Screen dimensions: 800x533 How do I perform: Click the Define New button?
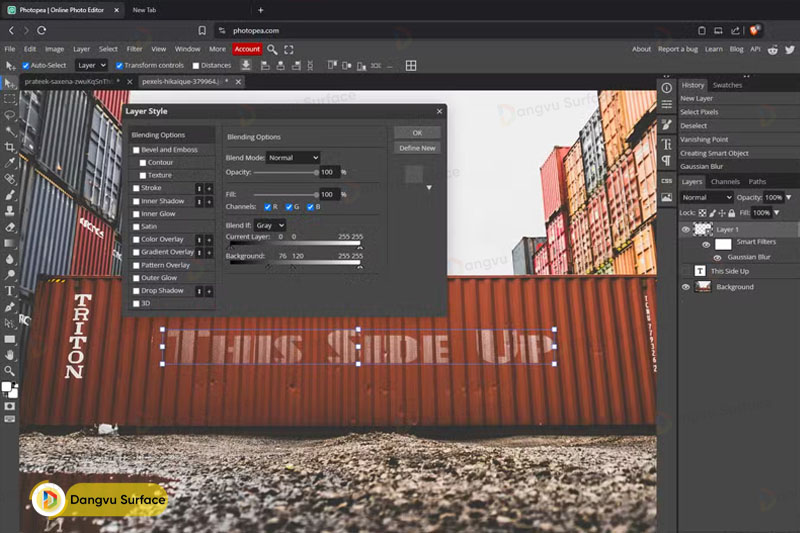coord(417,148)
